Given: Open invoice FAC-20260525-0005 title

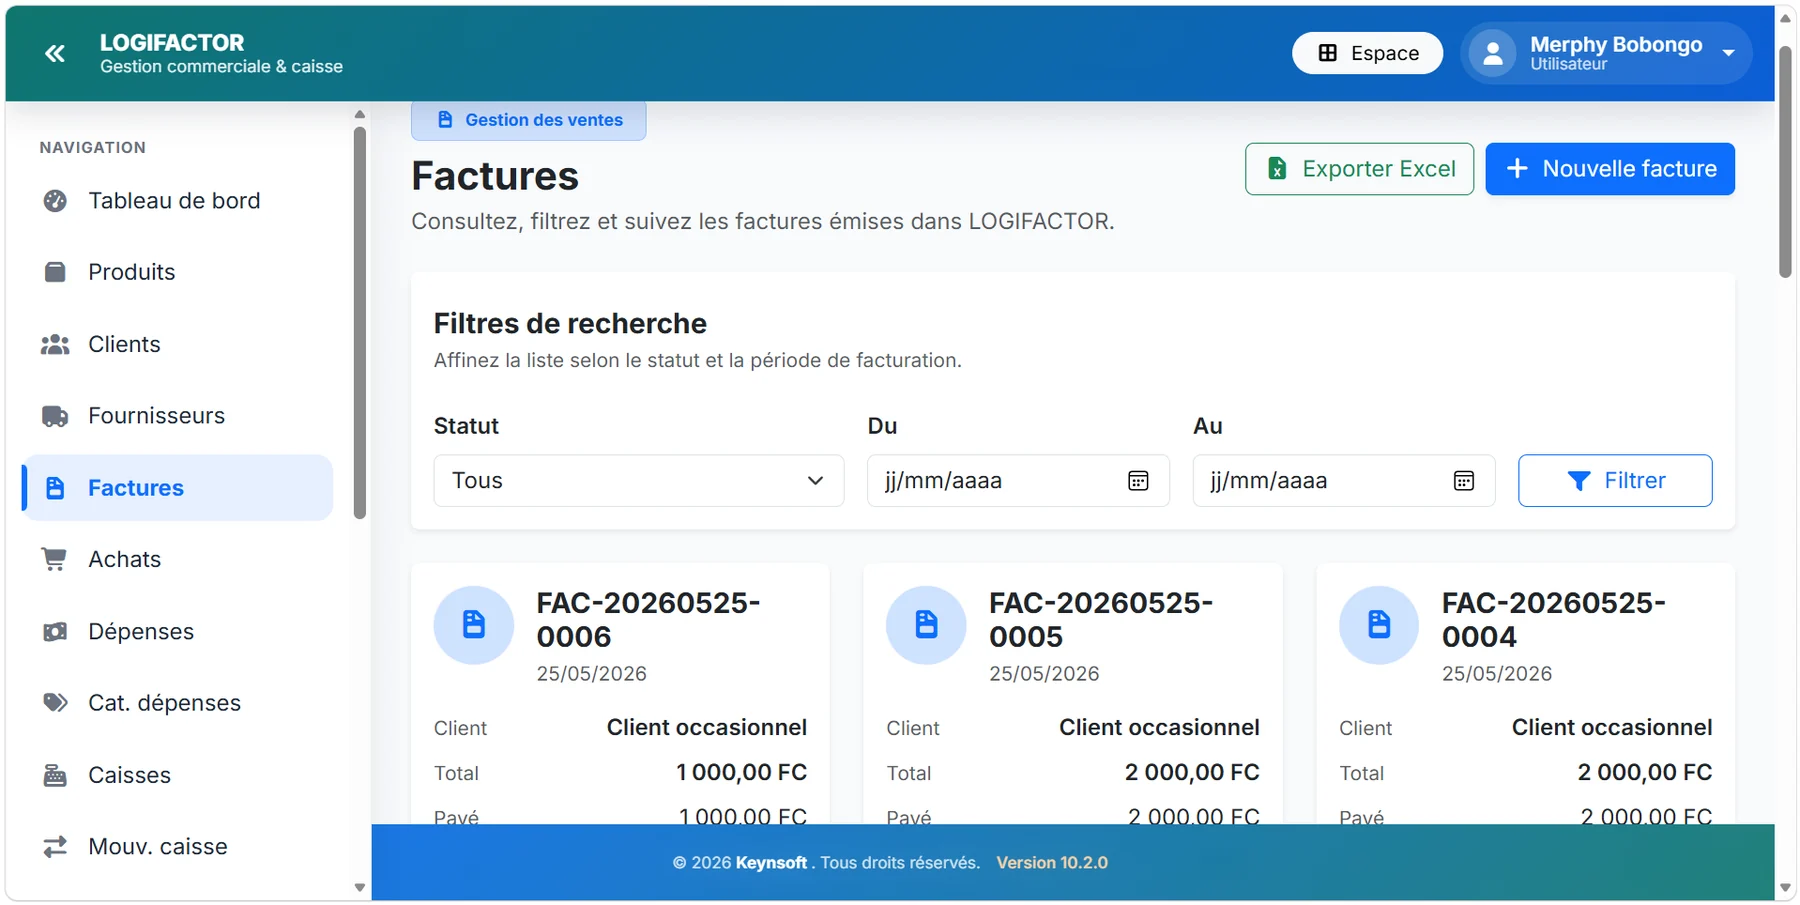Looking at the screenshot, I should (1101, 620).
